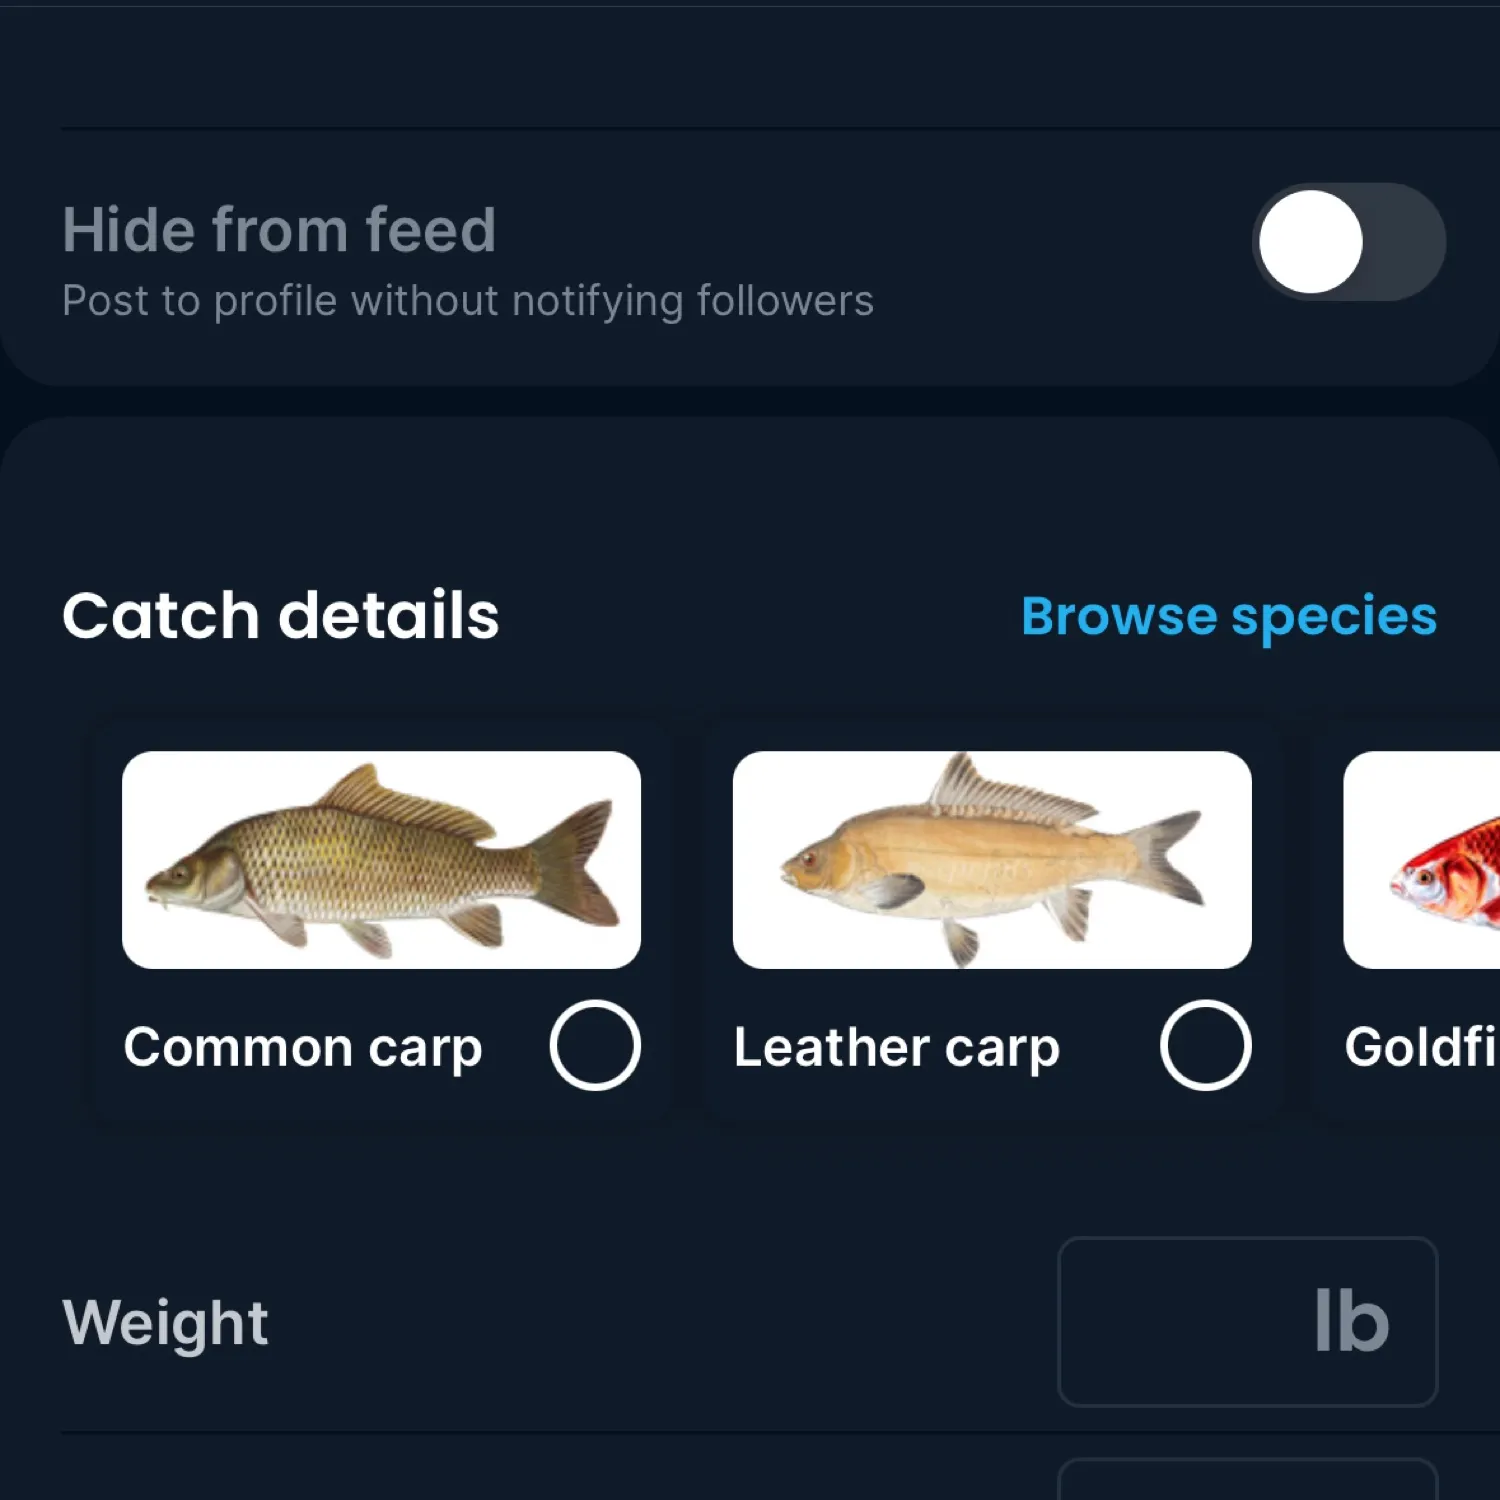Click the Common carp fish thumbnail

[382, 858]
